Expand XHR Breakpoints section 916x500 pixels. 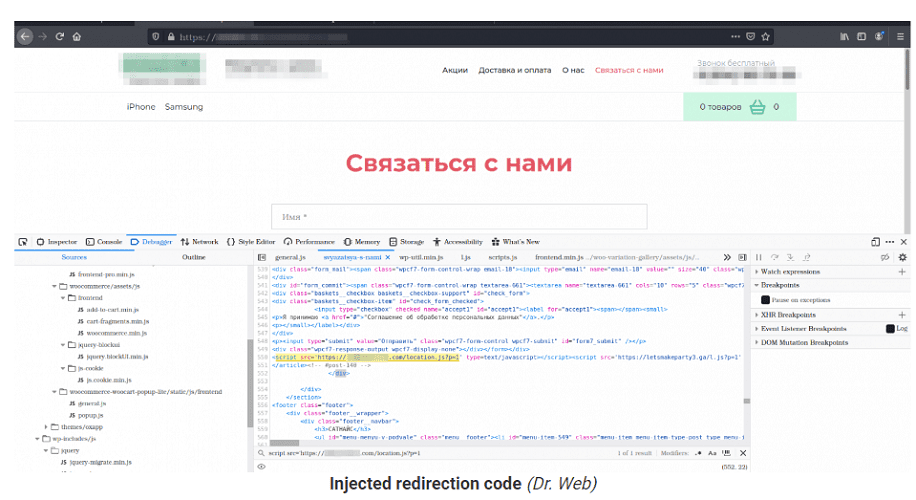point(757,315)
